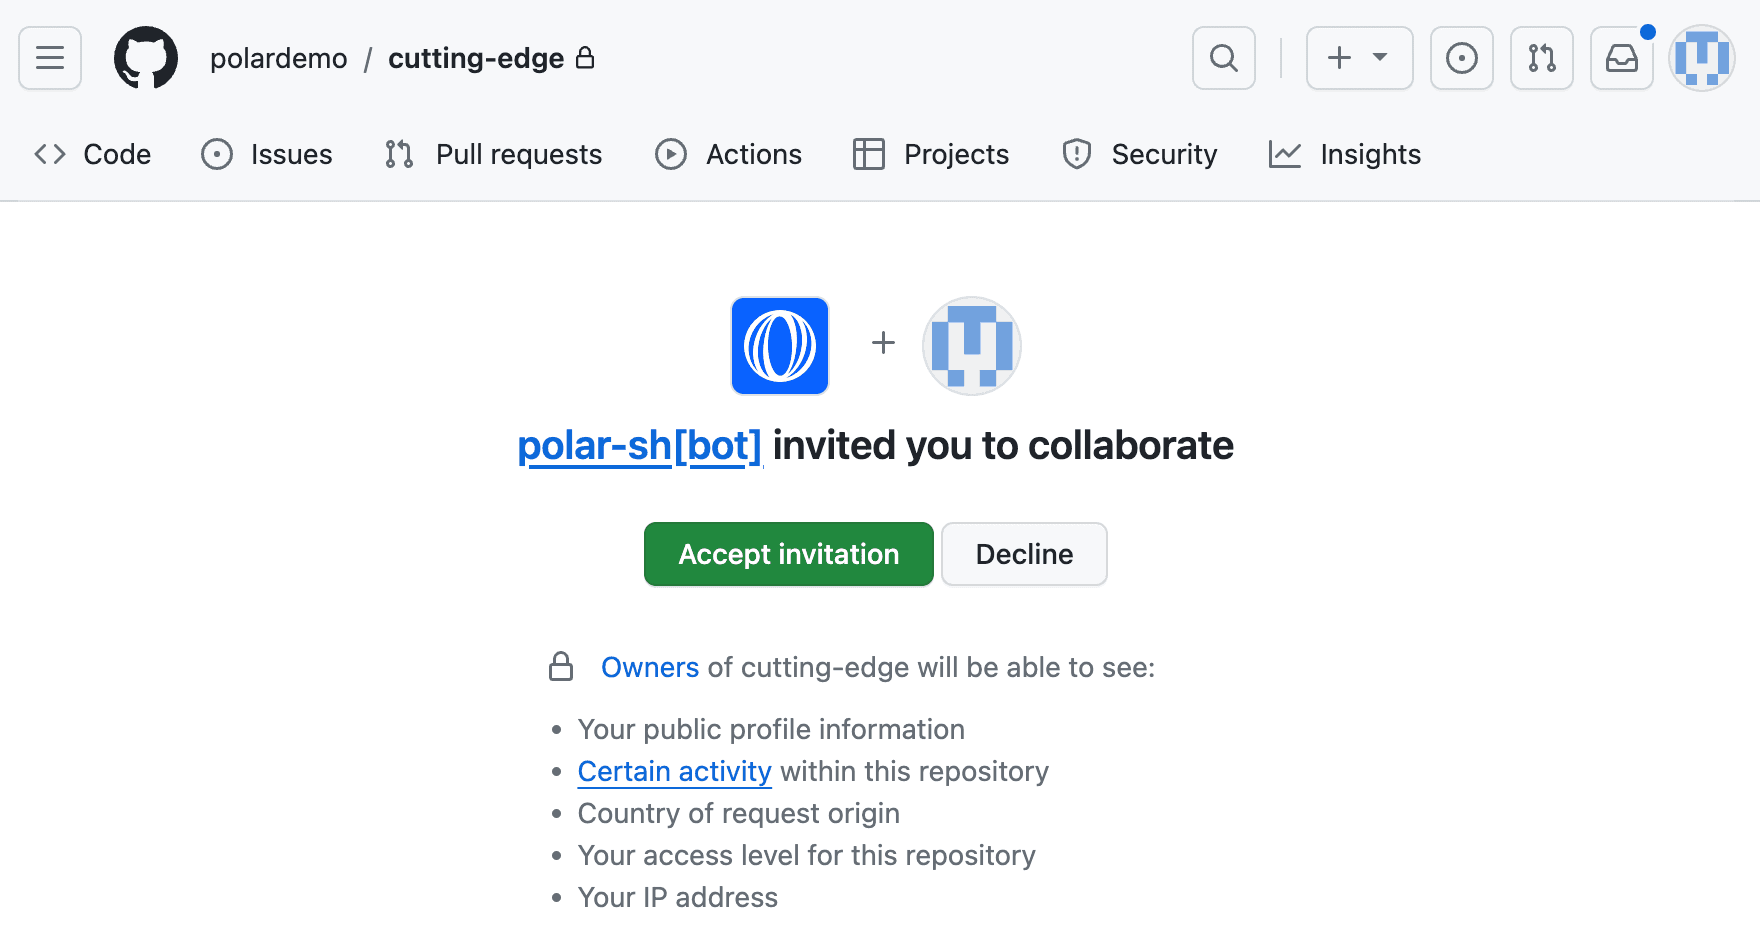Open the pull requests icon in header
Screen dimensions: 1760x944
coord(1541,58)
